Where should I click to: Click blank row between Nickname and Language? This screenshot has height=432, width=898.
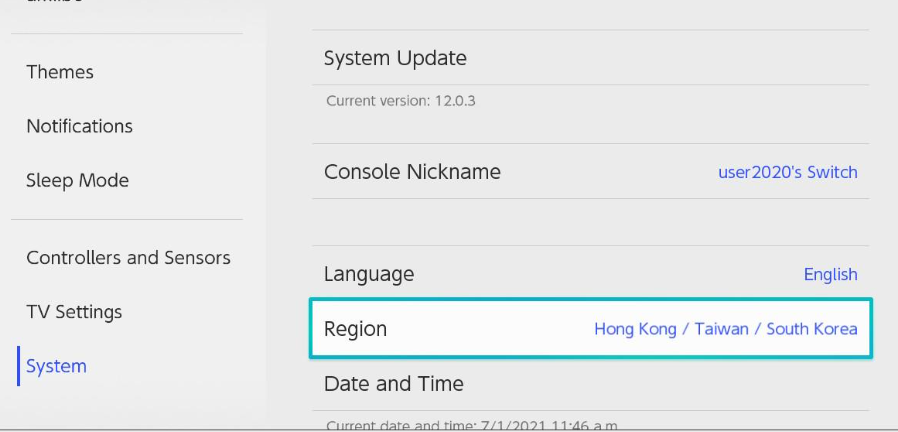click(590, 222)
